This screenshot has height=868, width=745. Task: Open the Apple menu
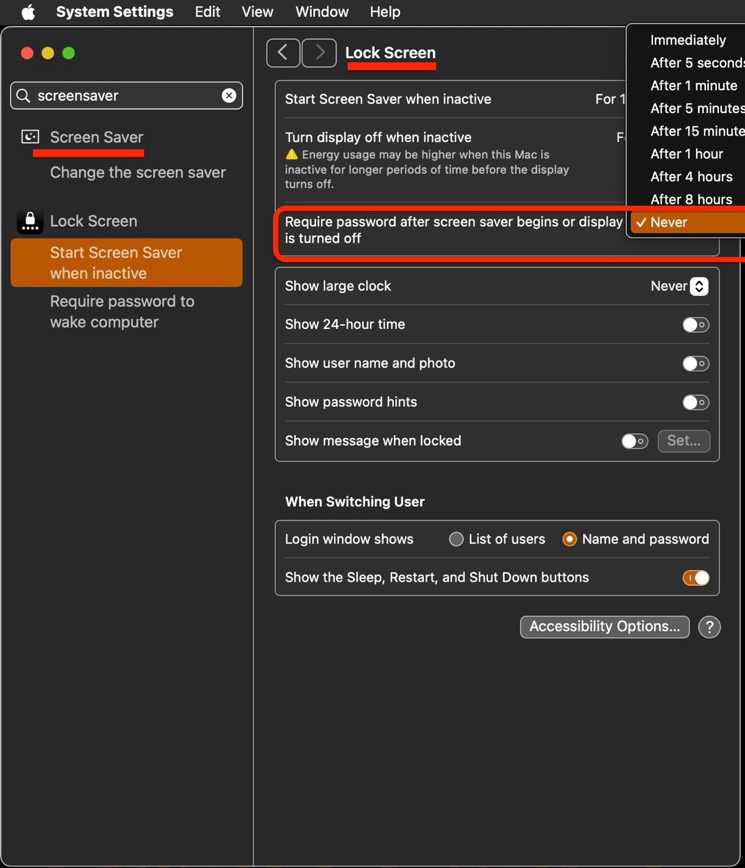(x=28, y=12)
